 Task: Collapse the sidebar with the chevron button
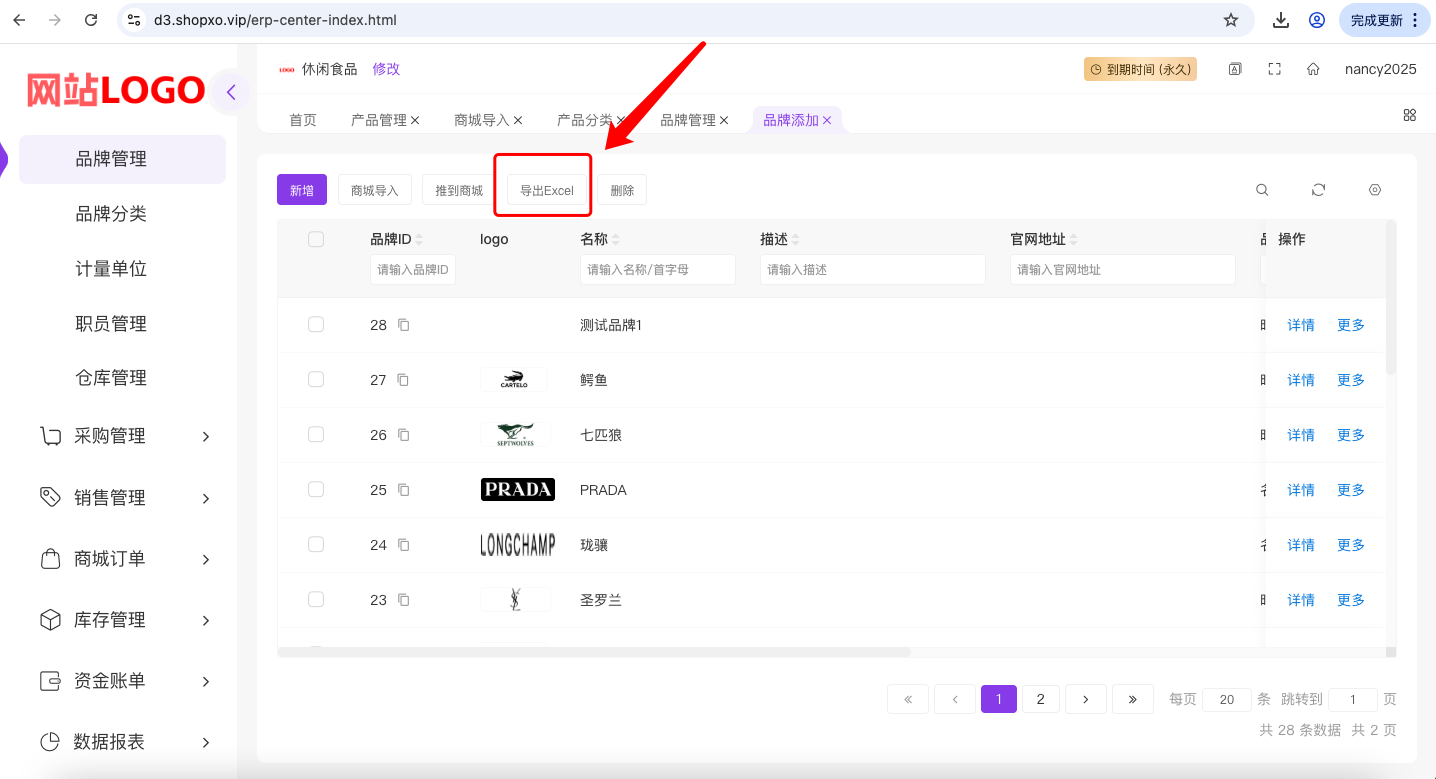point(231,92)
